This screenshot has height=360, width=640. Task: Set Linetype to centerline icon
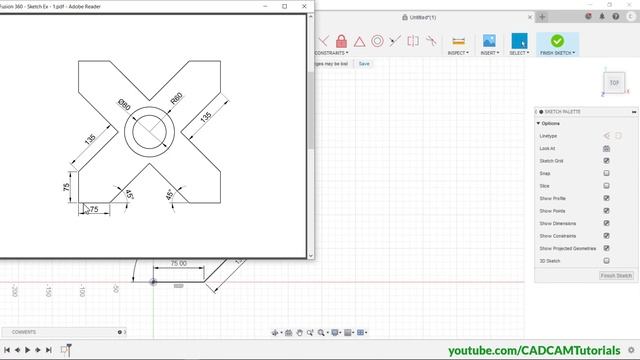pyautogui.click(x=618, y=136)
